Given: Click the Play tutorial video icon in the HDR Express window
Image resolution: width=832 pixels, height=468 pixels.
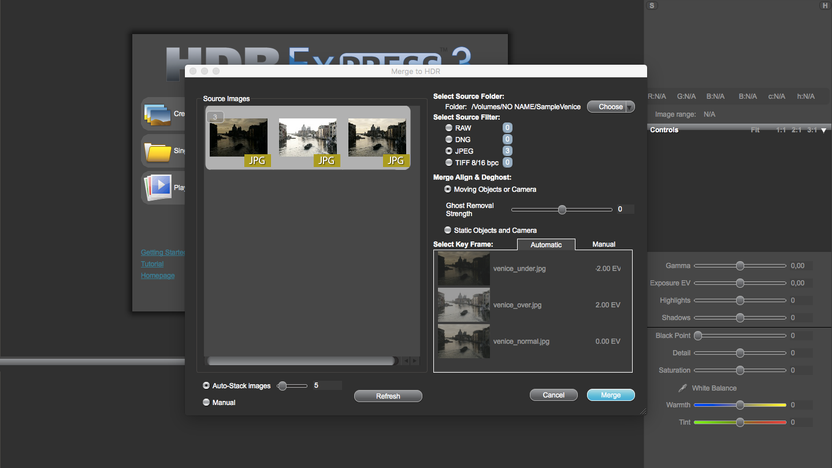Looking at the screenshot, I should point(158,187).
